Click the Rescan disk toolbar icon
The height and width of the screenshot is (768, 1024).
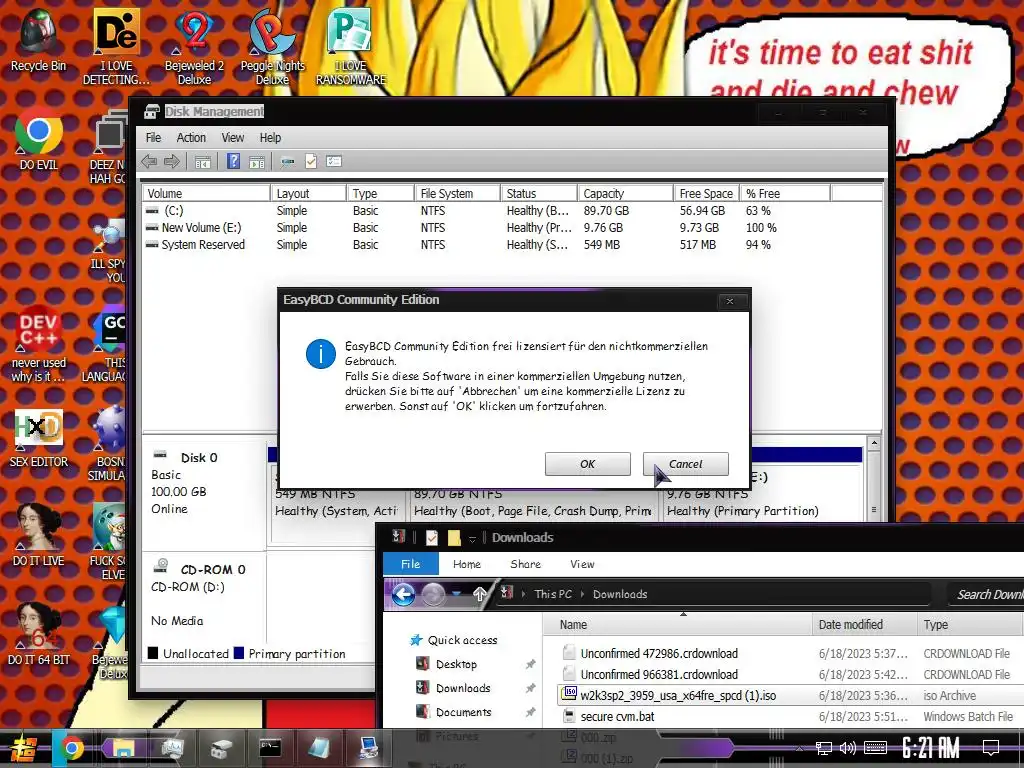point(287,161)
